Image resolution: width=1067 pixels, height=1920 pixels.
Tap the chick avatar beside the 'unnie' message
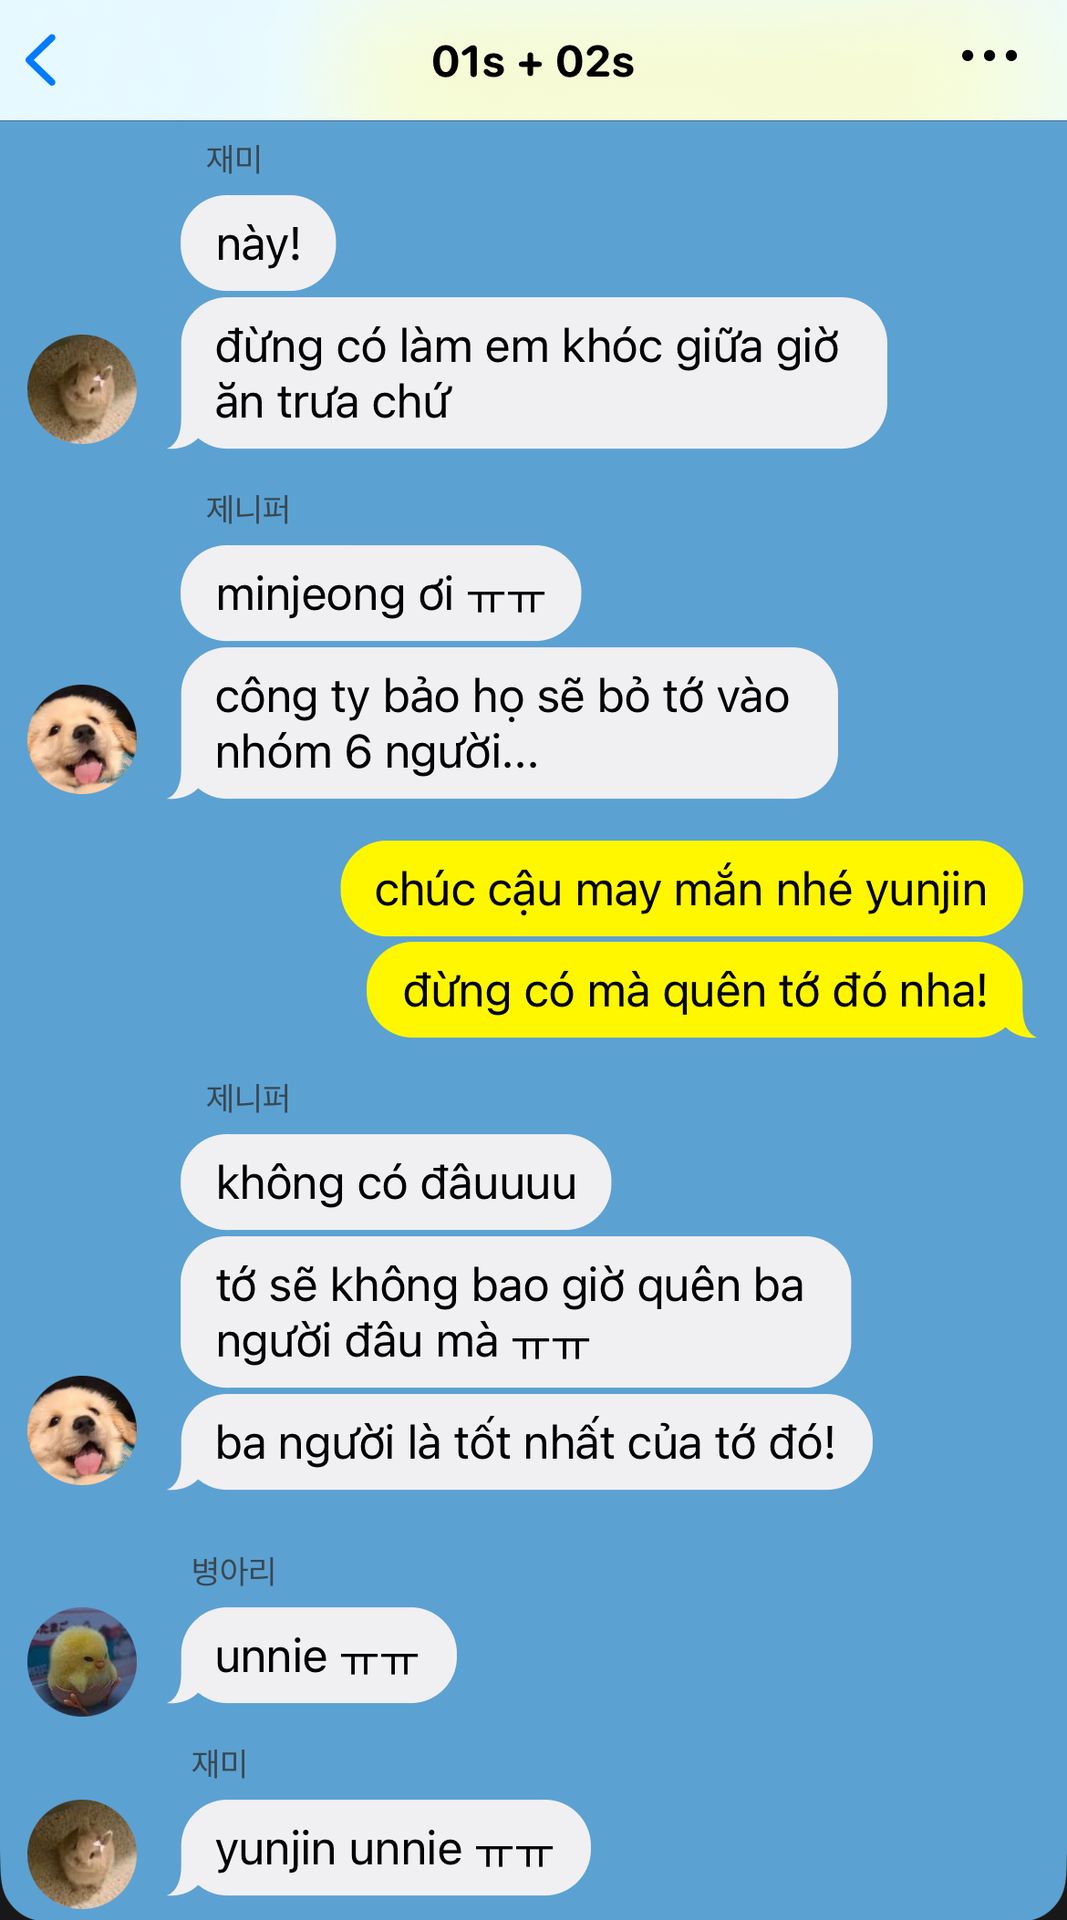[x=82, y=1662]
